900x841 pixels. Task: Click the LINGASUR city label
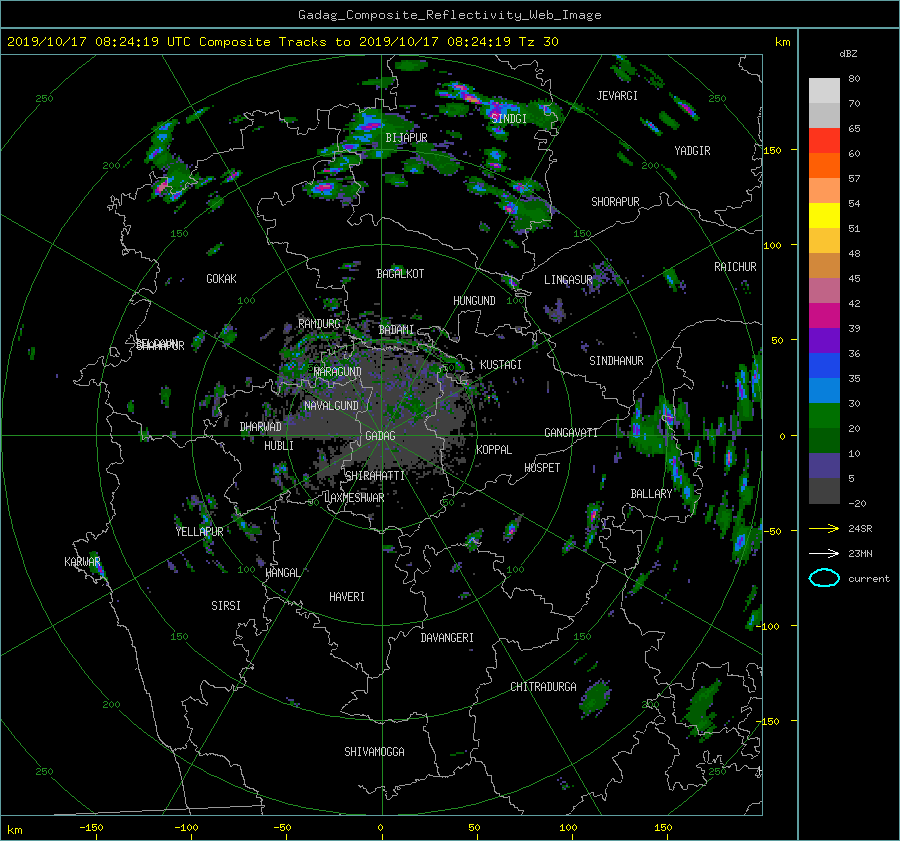[568, 280]
